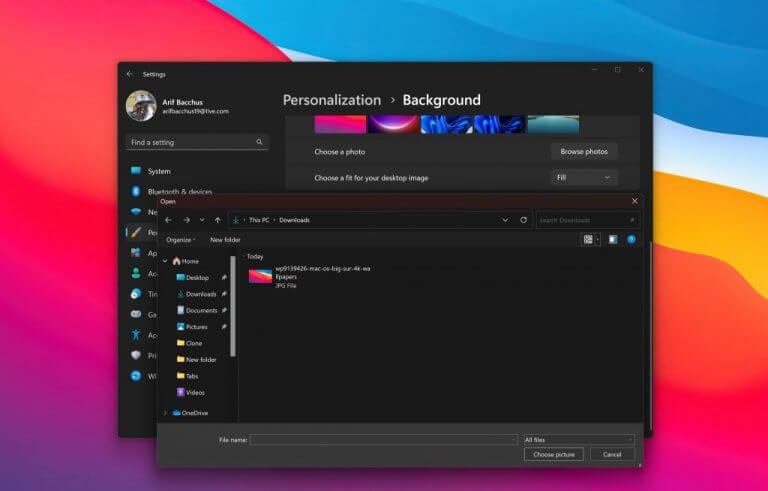
Task: Click the New folder button
Action: pos(225,240)
